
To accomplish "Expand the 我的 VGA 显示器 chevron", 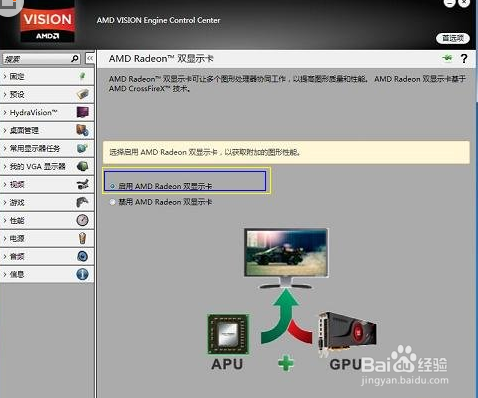I will point(5,166).
